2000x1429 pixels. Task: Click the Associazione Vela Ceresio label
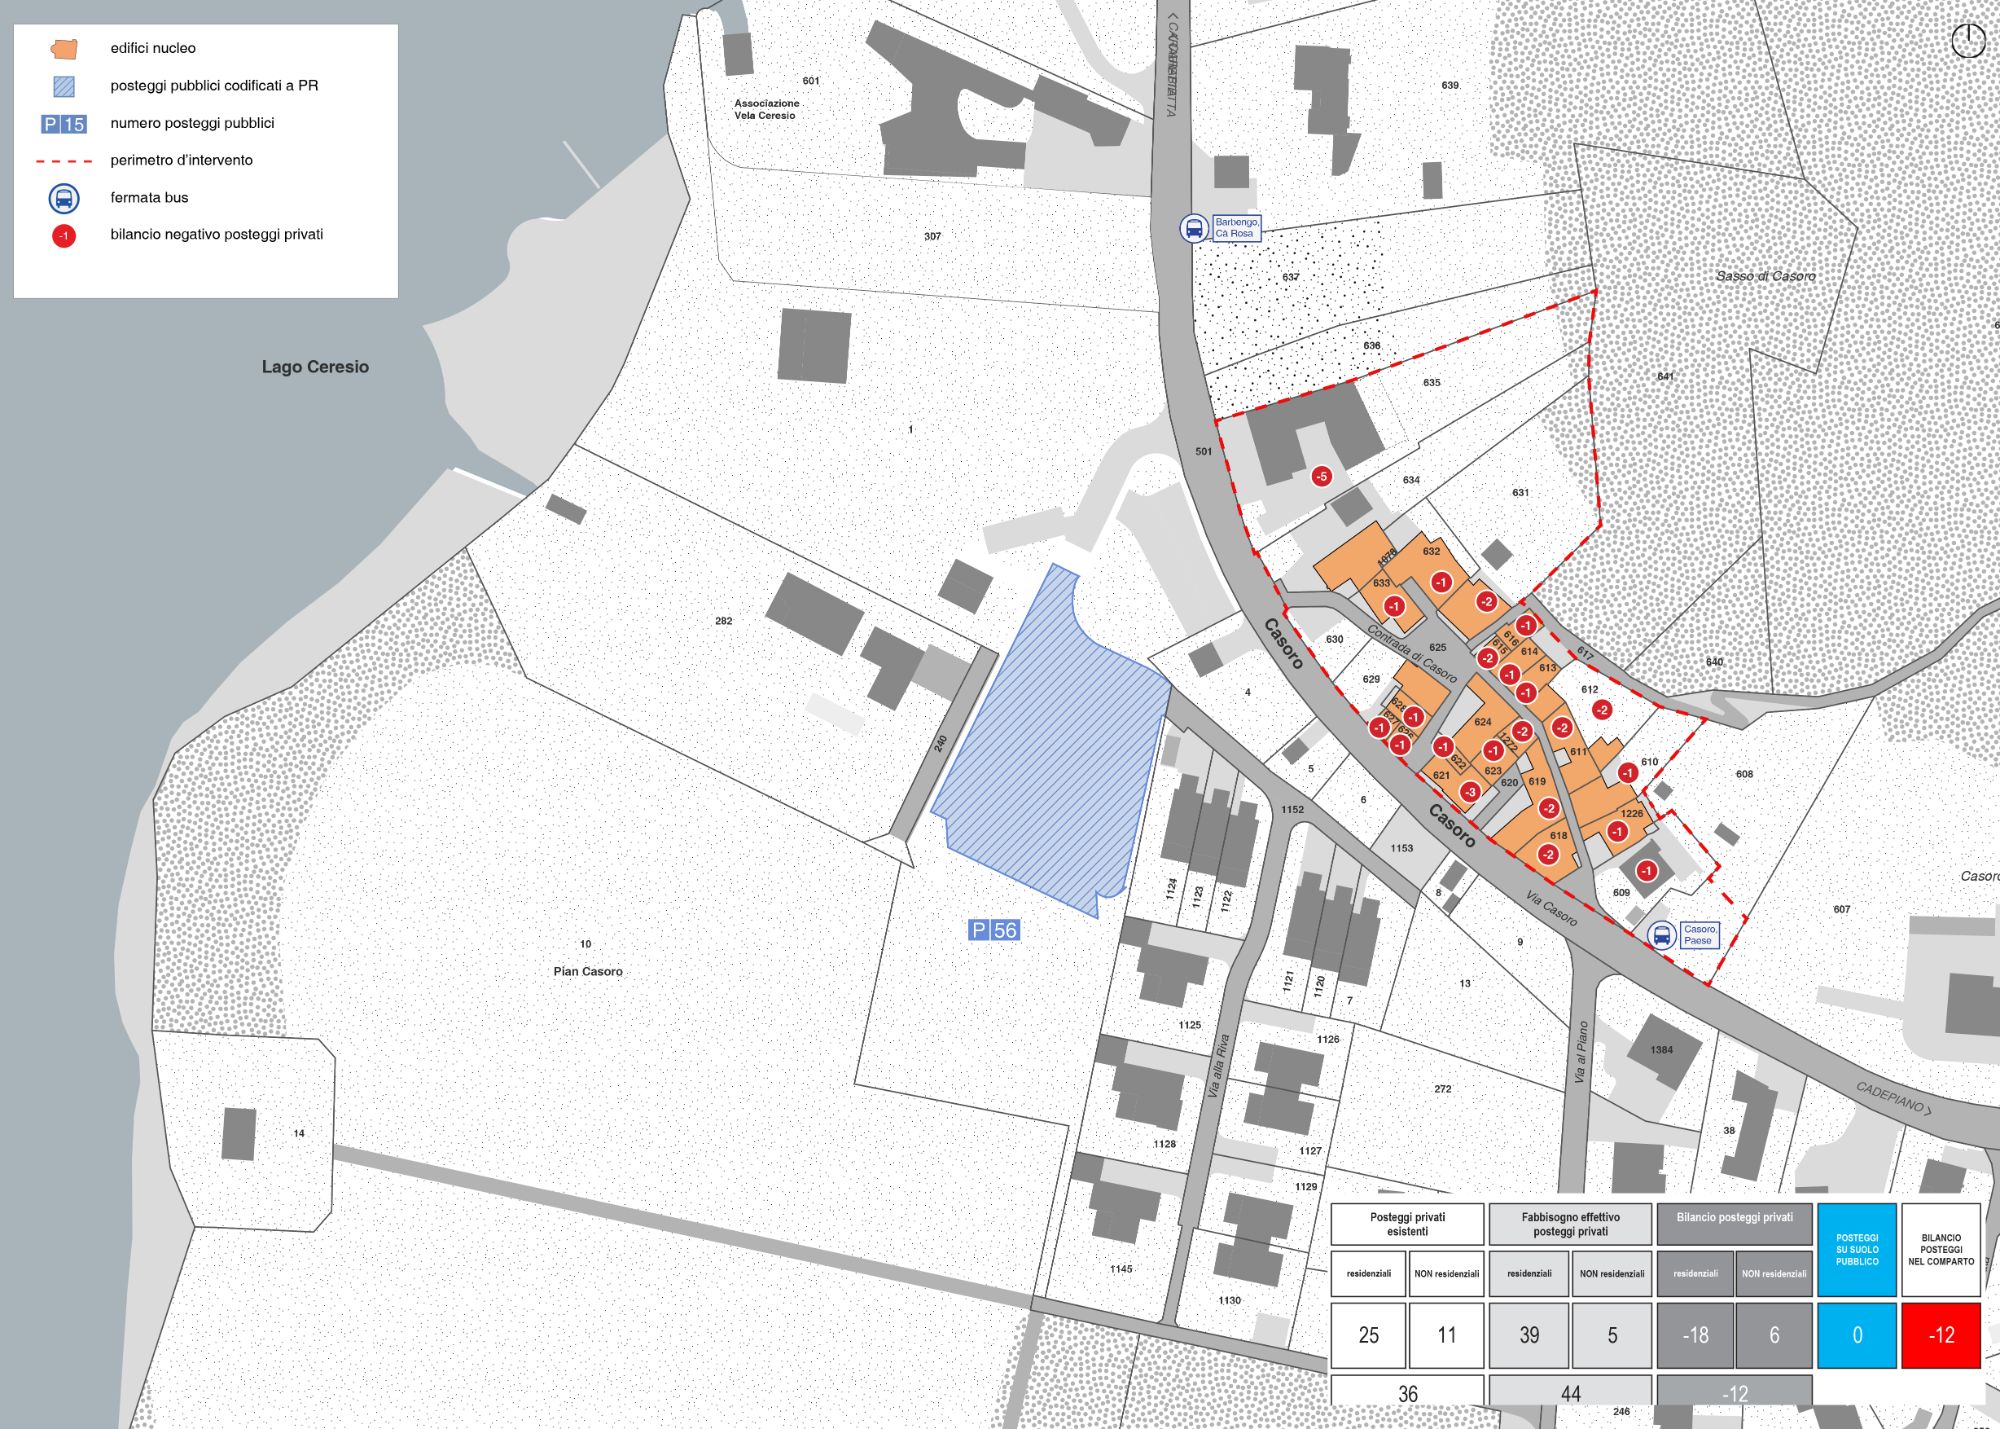point(766,109)
